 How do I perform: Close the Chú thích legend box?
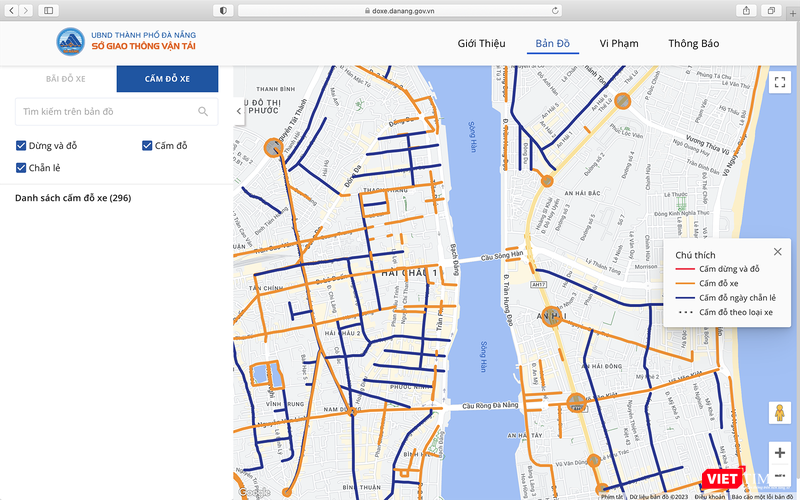coord(778,252)
